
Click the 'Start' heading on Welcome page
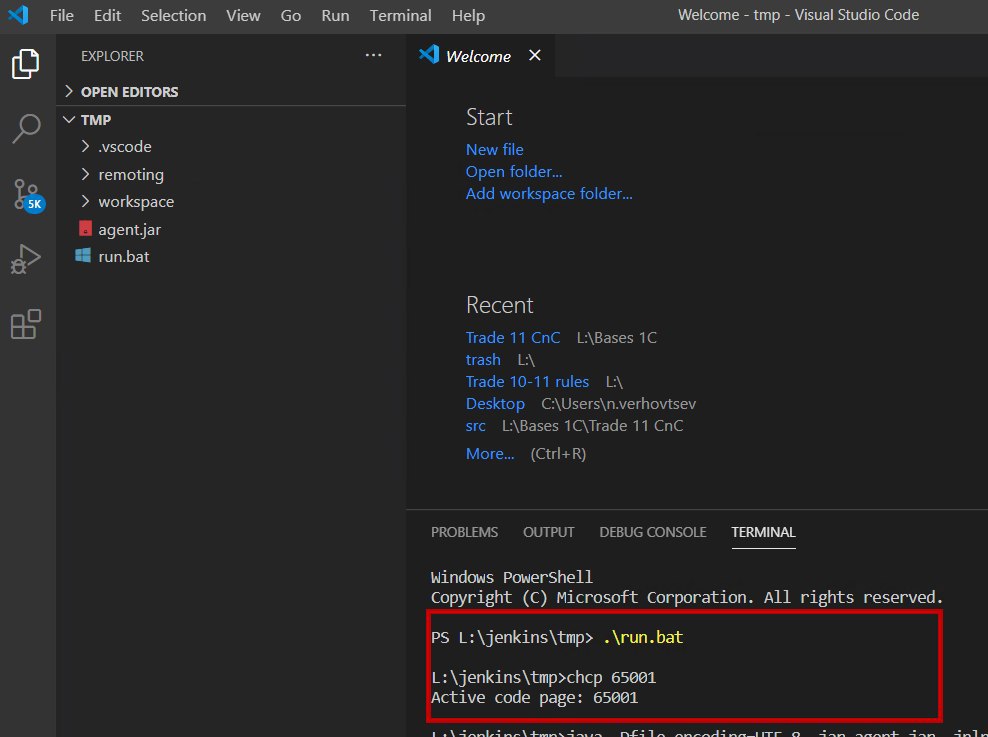489,117
